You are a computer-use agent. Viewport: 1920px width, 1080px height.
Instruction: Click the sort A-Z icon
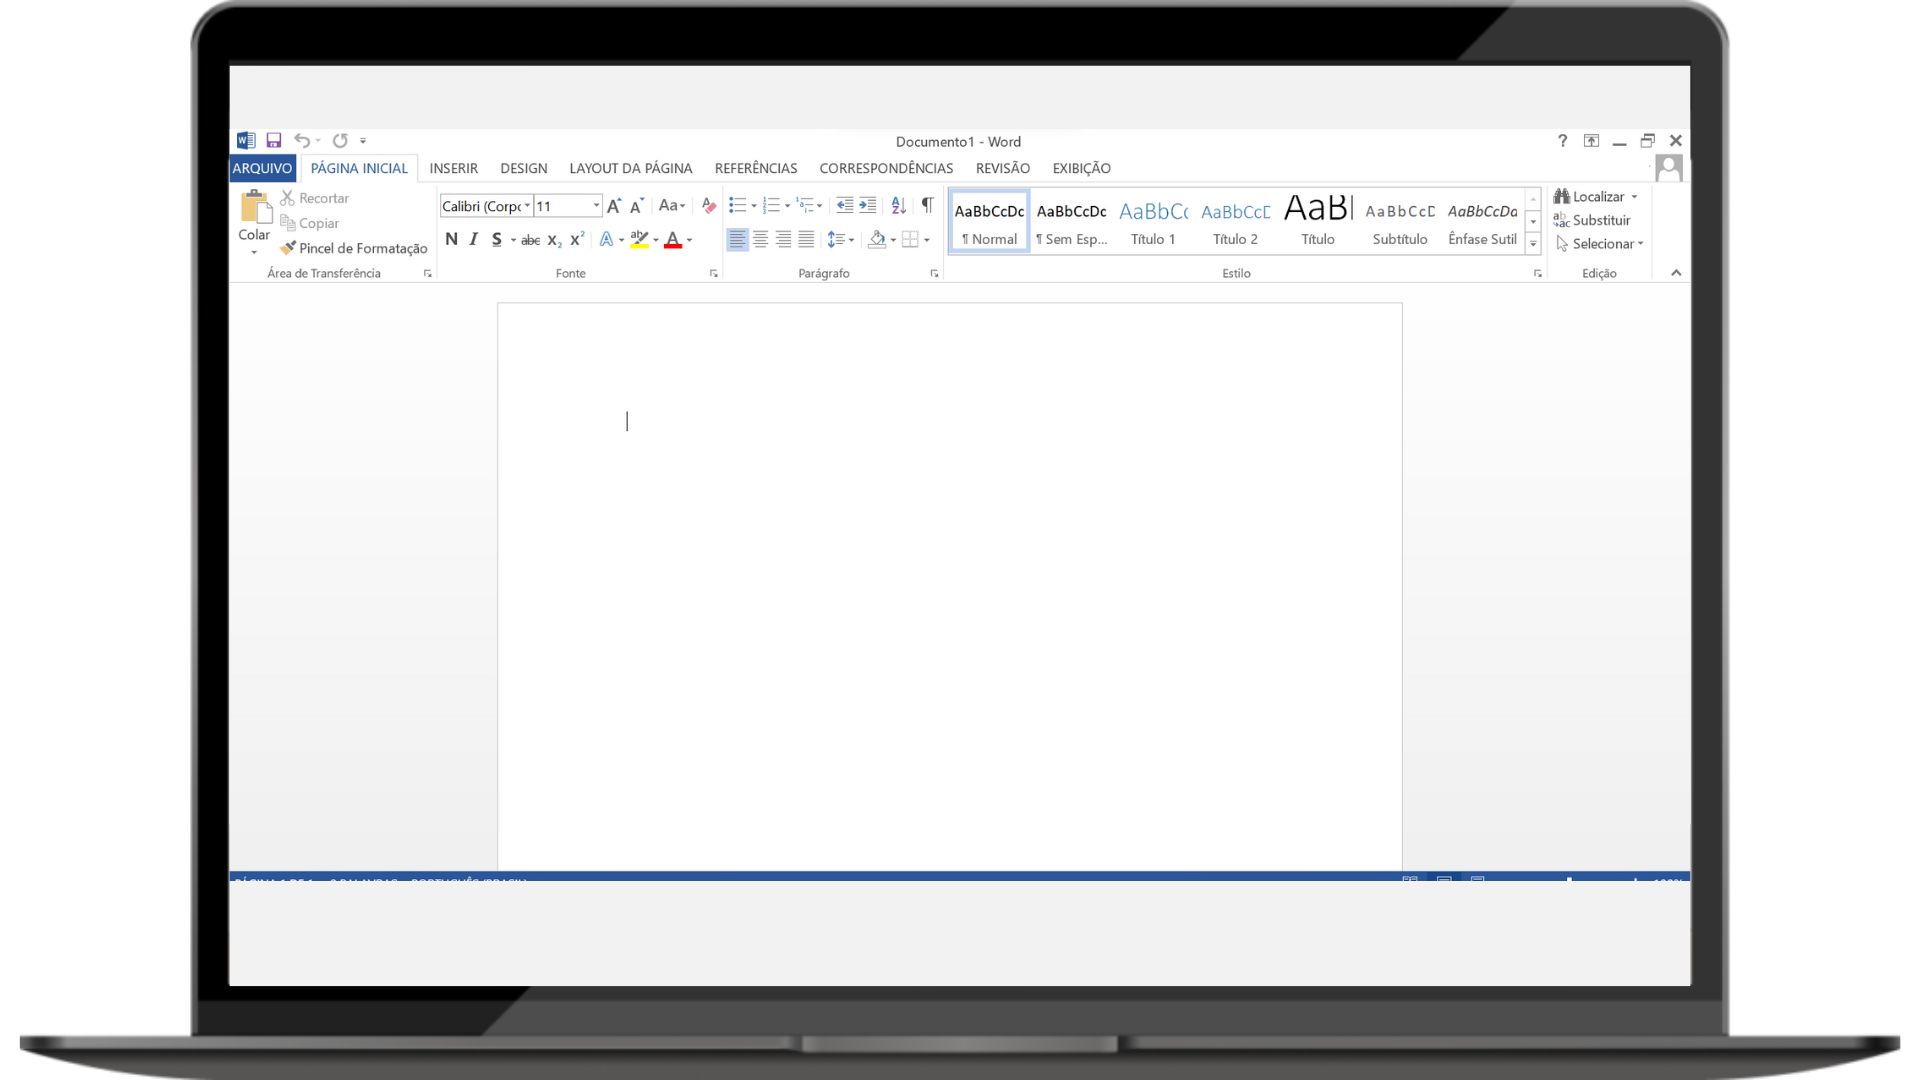pyautogui.click(x=898, y=206)
